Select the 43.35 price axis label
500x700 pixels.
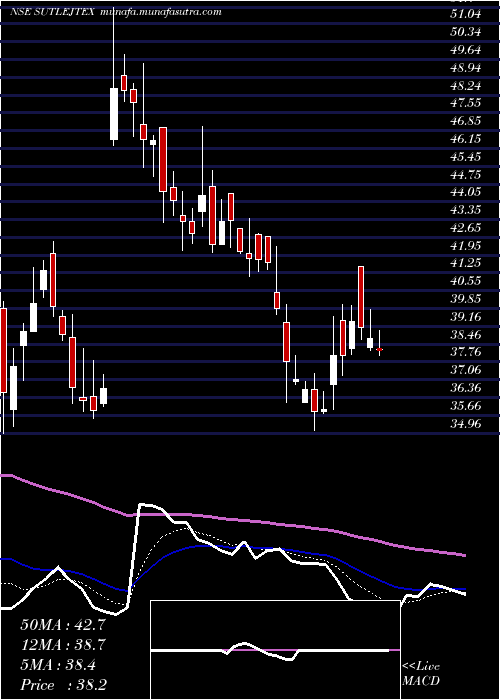(466, 210)
